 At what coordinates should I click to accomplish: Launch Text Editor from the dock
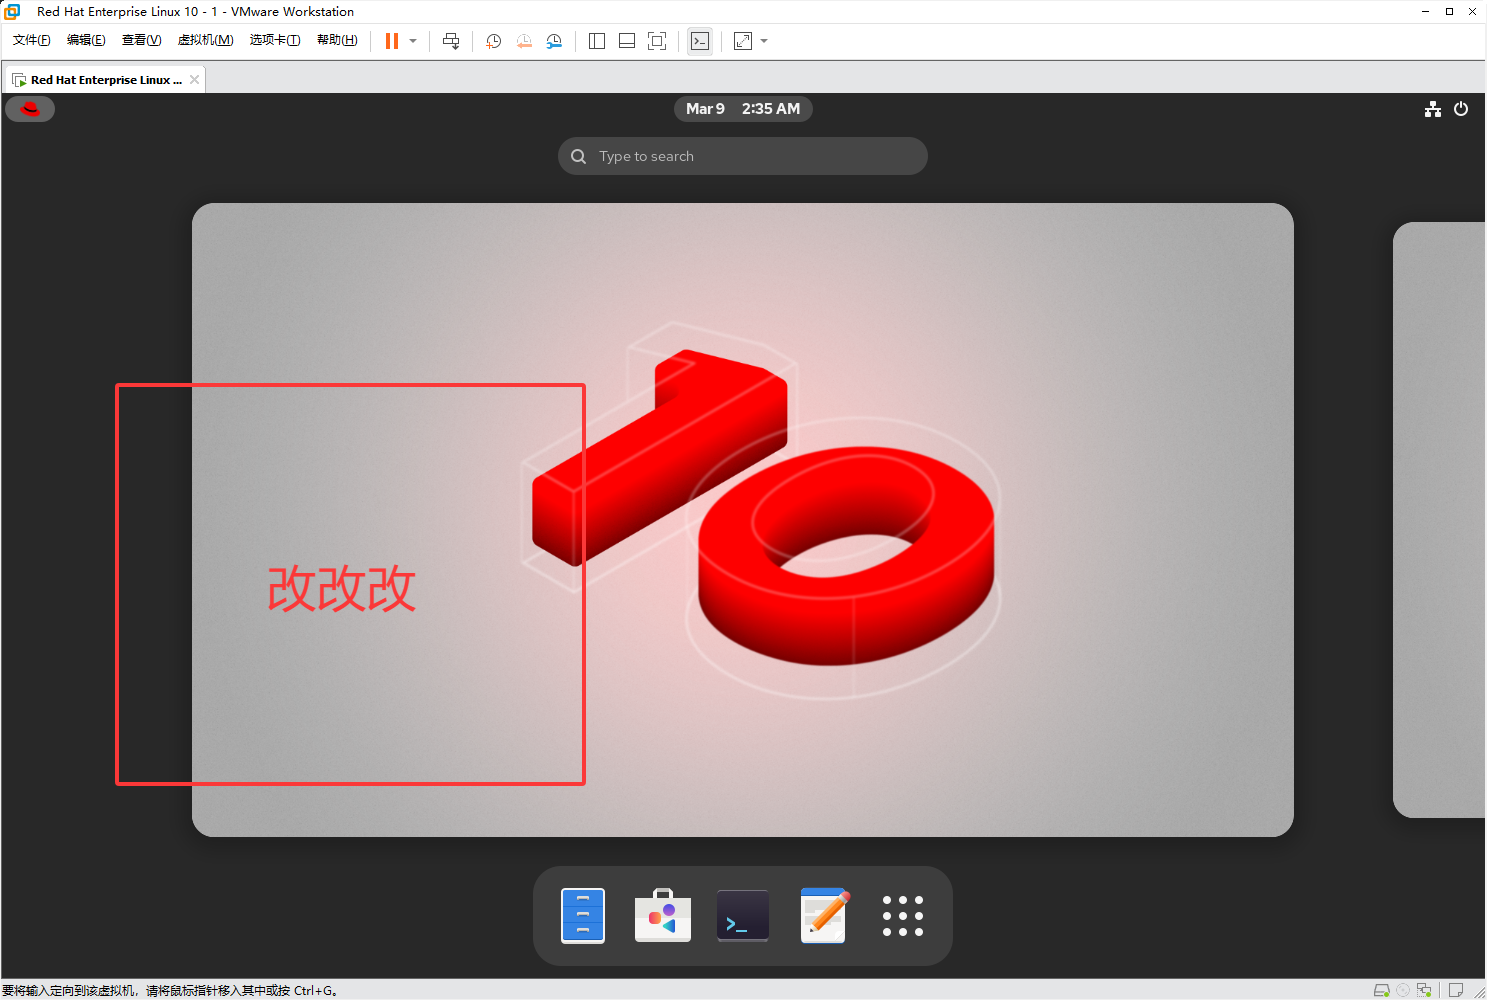point(824,916)
